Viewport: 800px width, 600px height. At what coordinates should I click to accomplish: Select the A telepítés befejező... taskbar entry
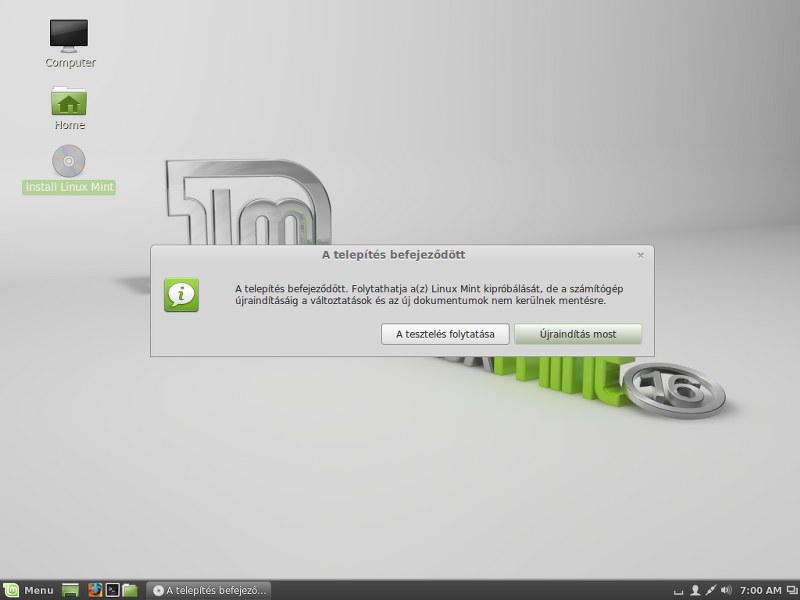[209, 590]
